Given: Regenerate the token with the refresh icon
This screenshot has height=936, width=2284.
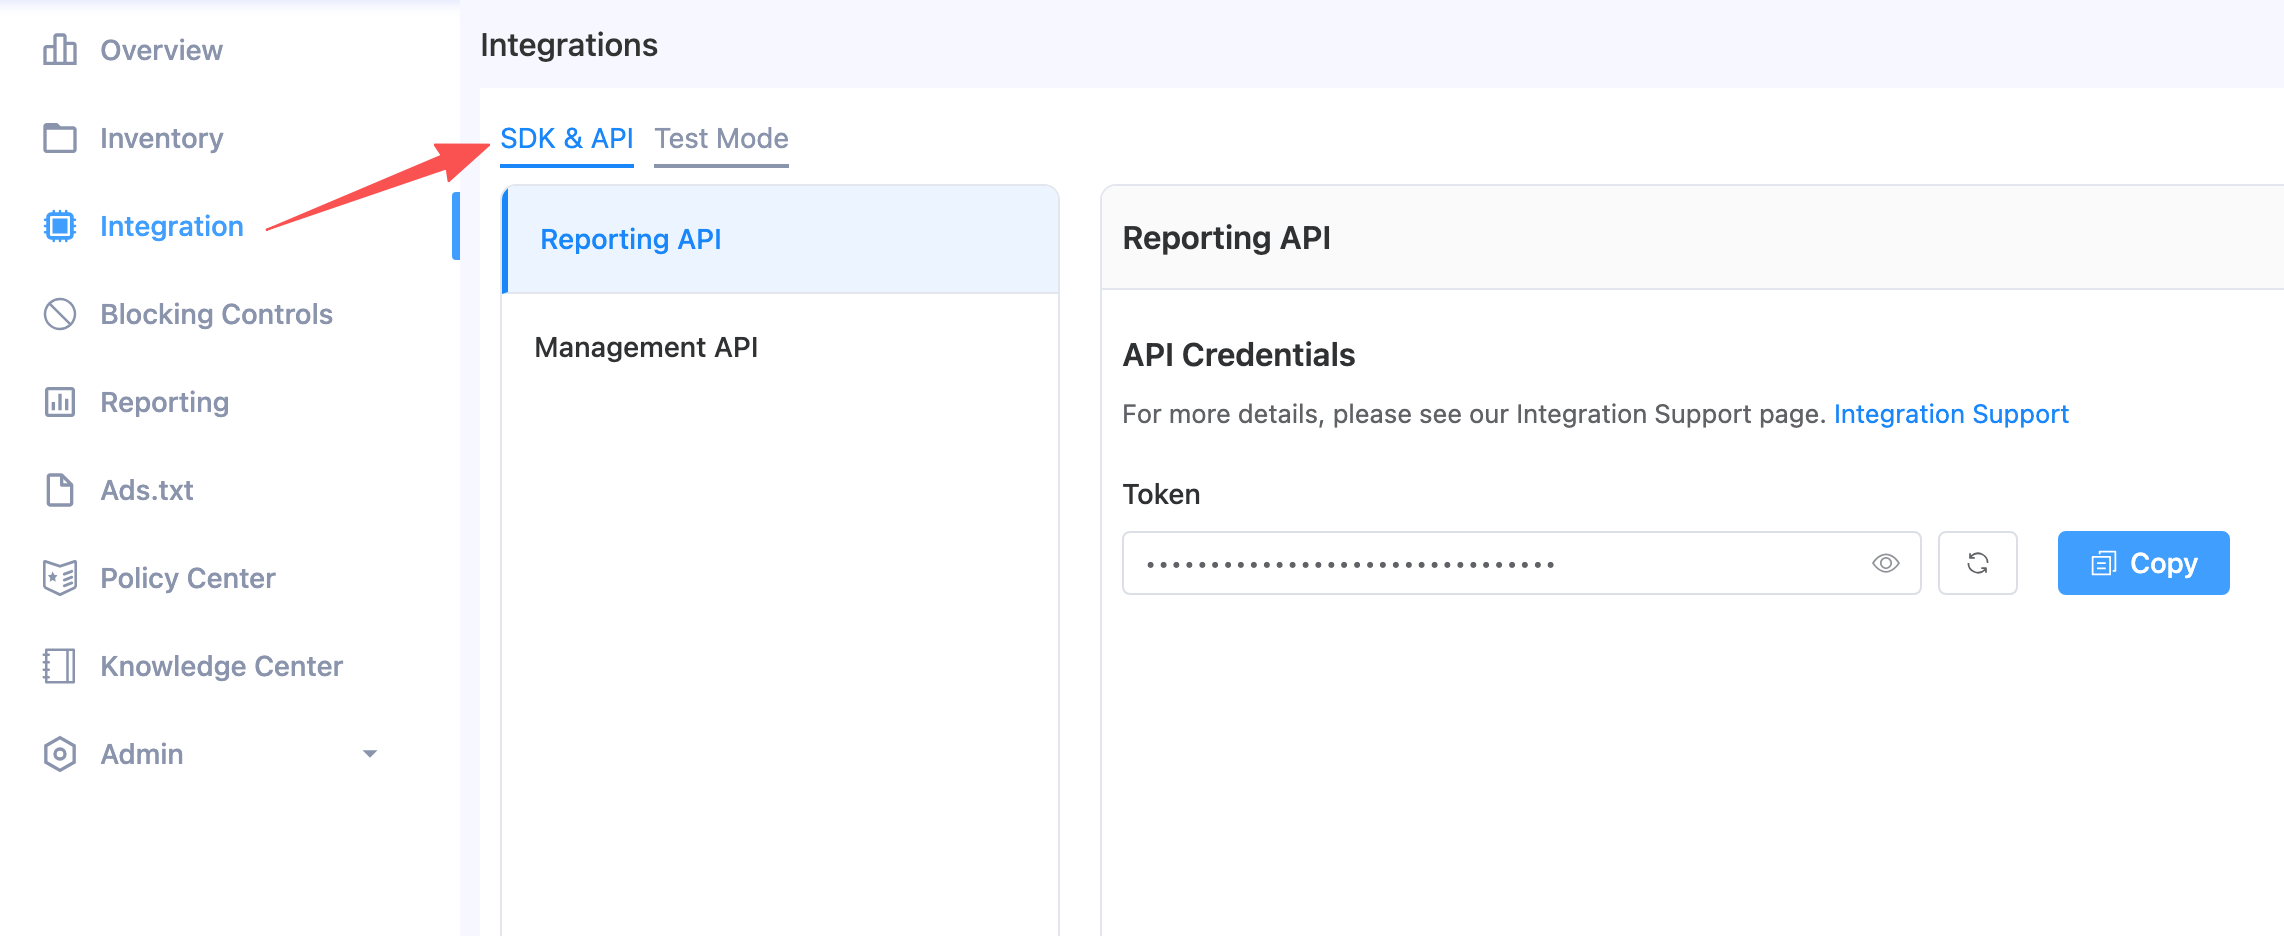Looking at the screenshot, I should click(1977, 563).
